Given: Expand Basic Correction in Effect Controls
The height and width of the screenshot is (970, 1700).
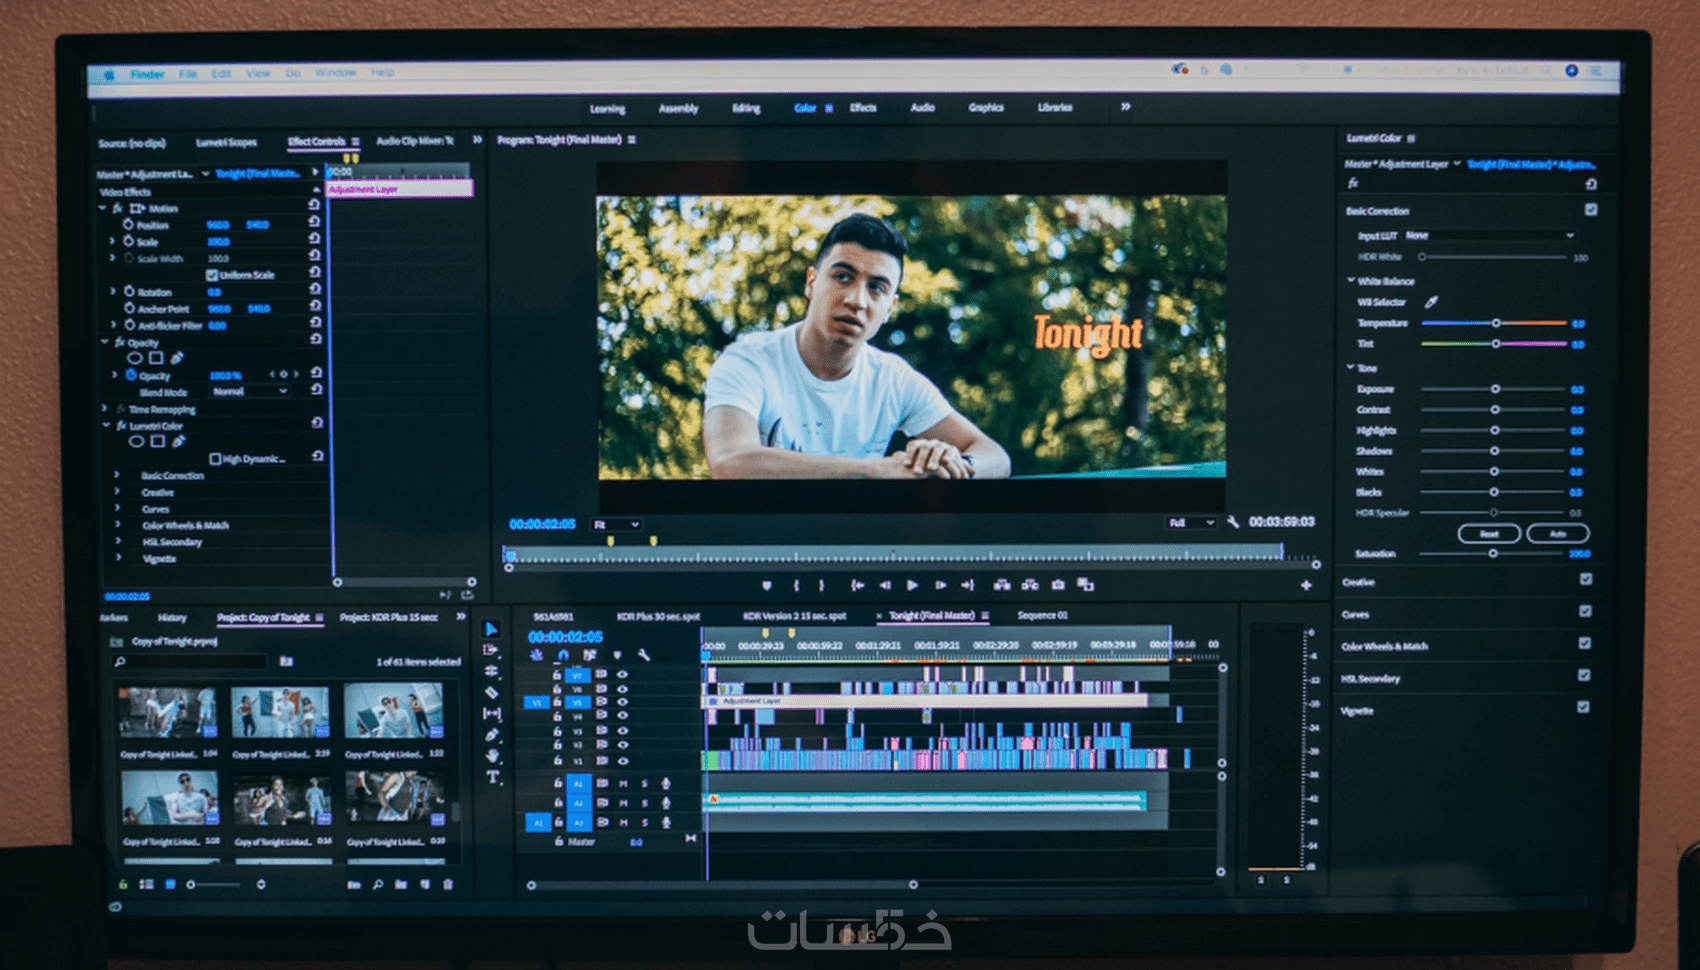Looking at the screenshot, I should [117, 476].
